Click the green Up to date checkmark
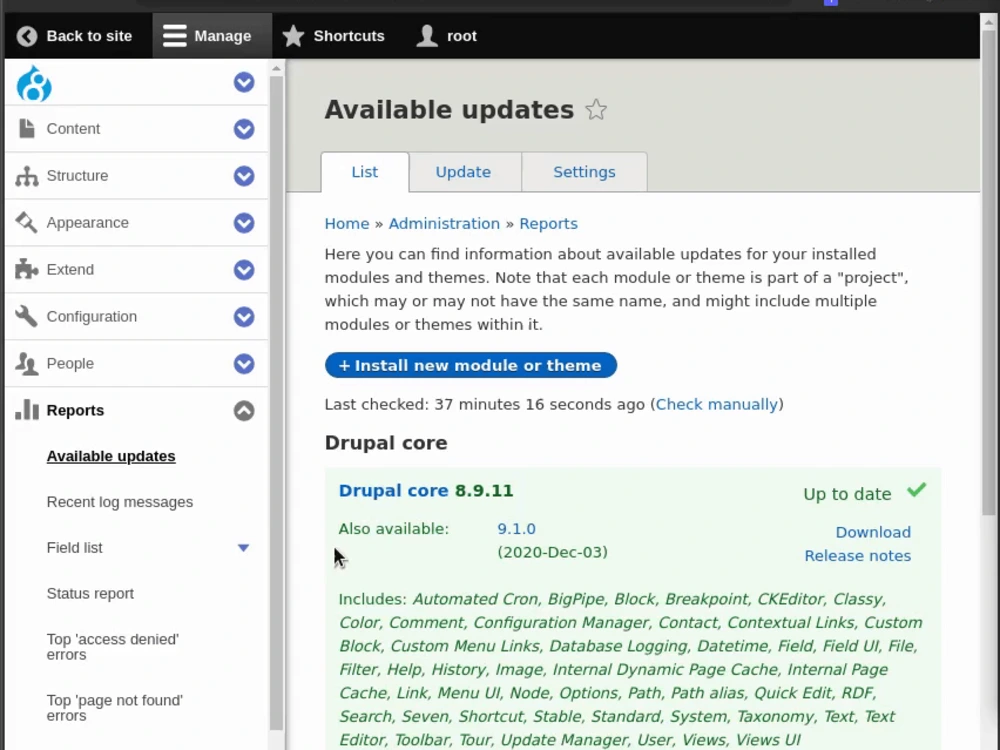This screenshot has width=1000, height=750. point(916,490)
